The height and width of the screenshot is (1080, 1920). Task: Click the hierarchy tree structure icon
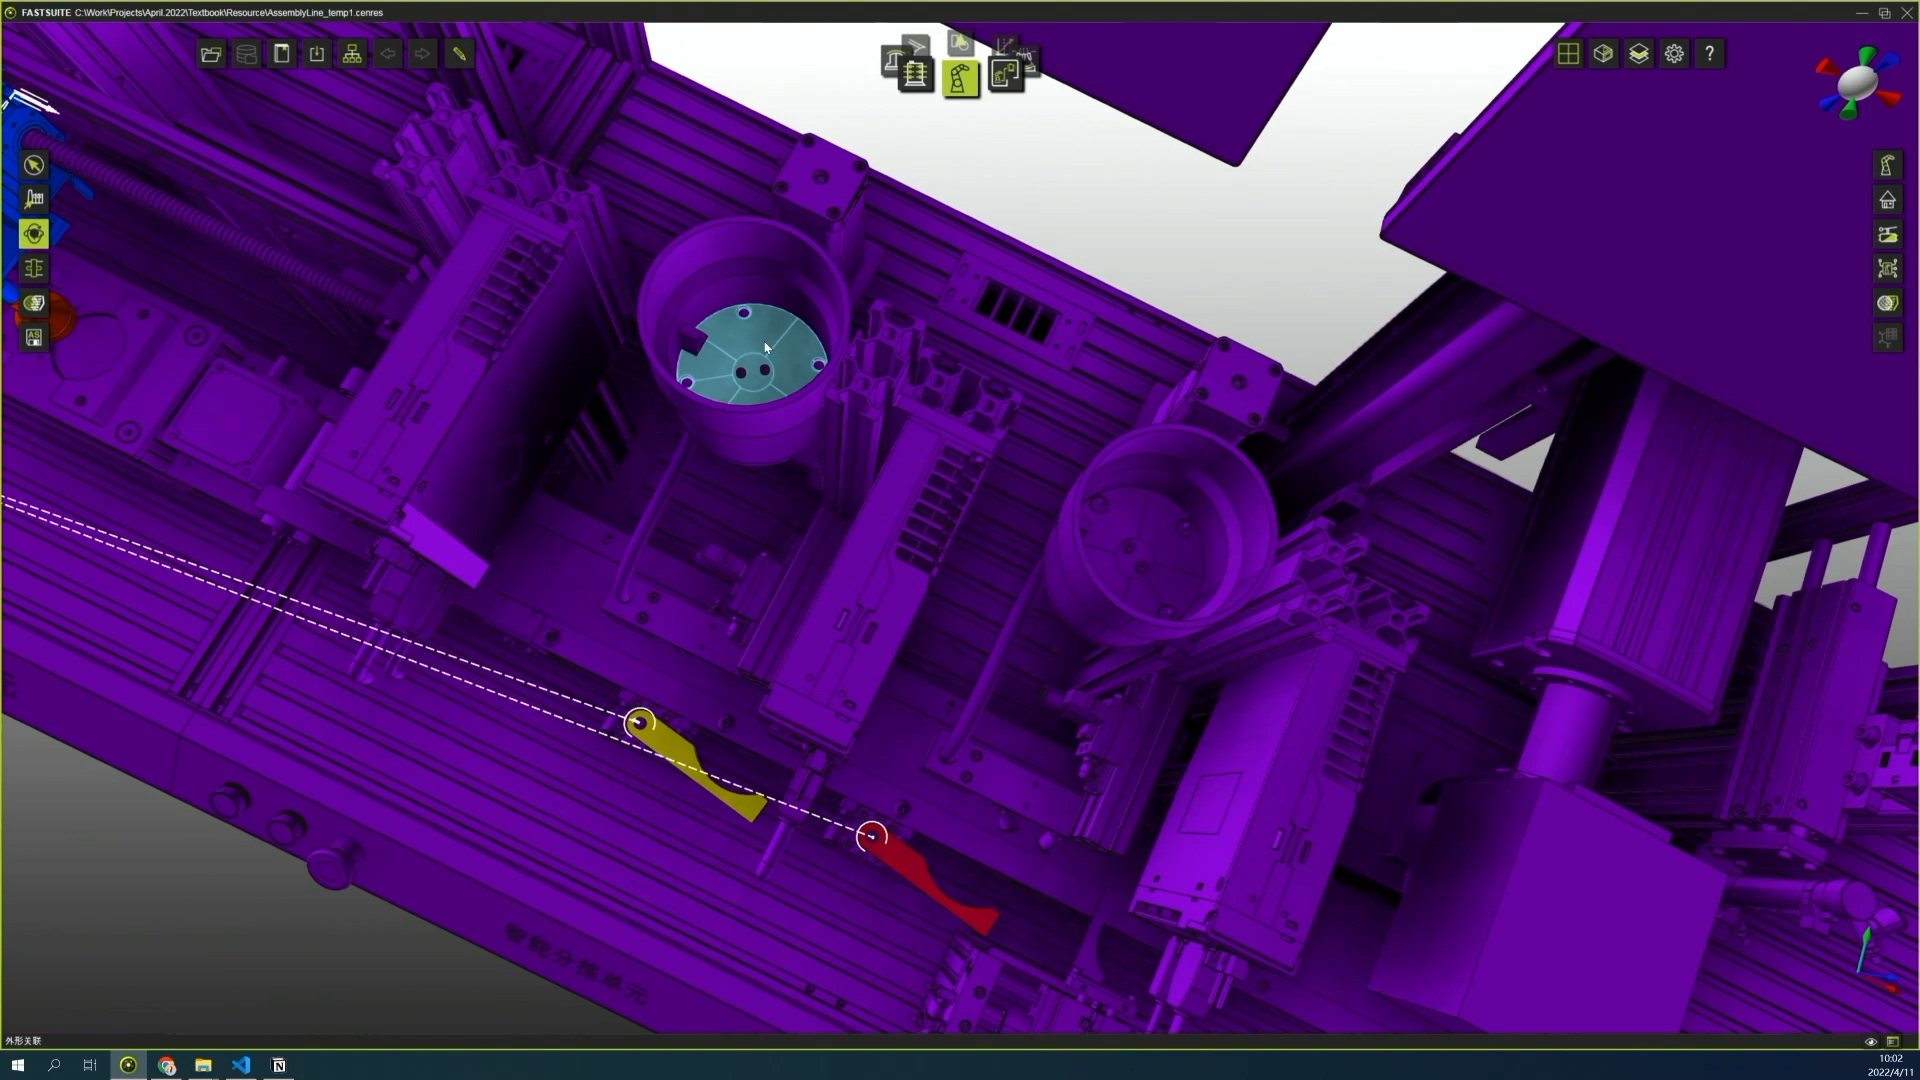[352, 54]
